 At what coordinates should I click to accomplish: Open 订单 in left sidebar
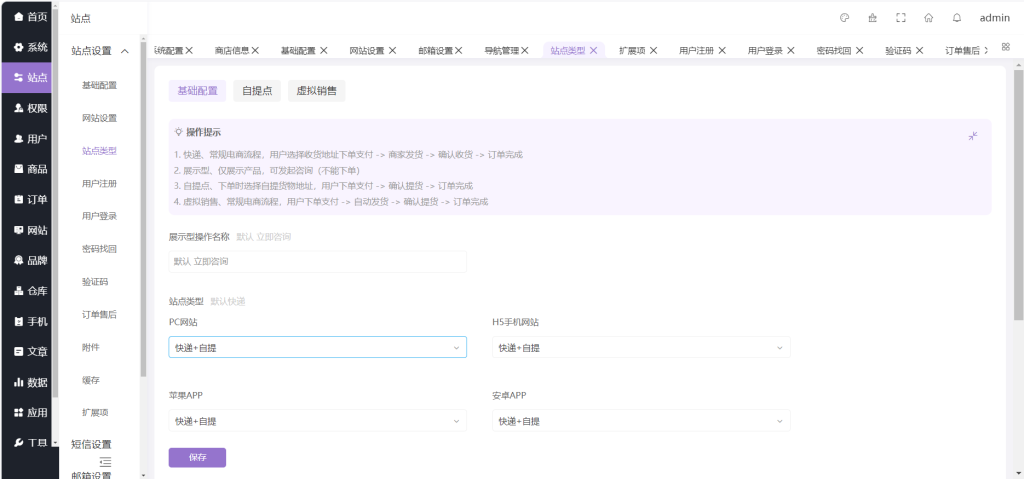tap(30, 199)
